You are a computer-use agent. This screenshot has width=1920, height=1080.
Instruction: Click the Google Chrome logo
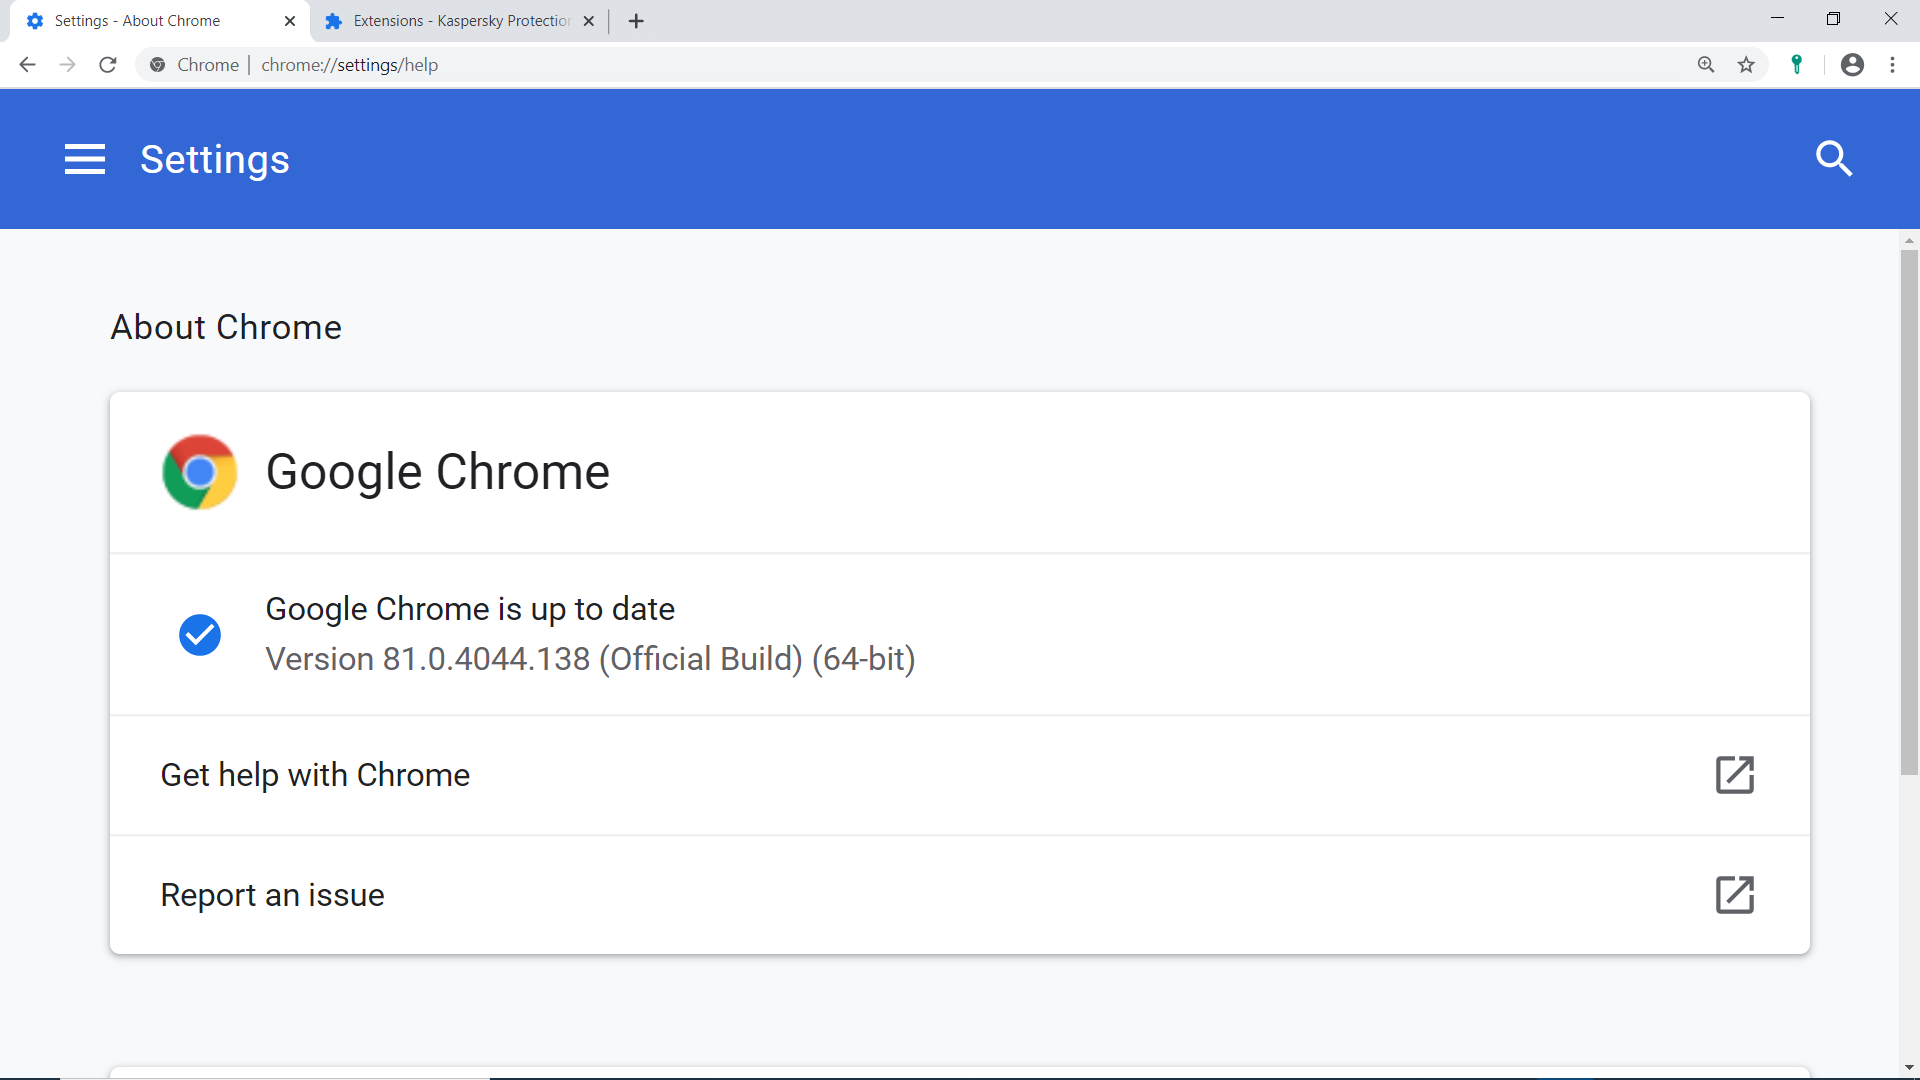click(x=200, y=472)
